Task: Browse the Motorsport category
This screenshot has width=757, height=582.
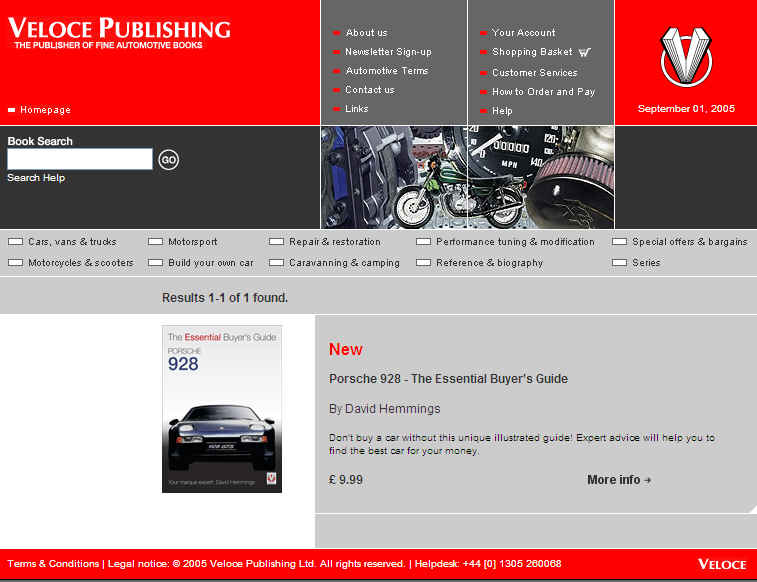Action: click(193, 241)
